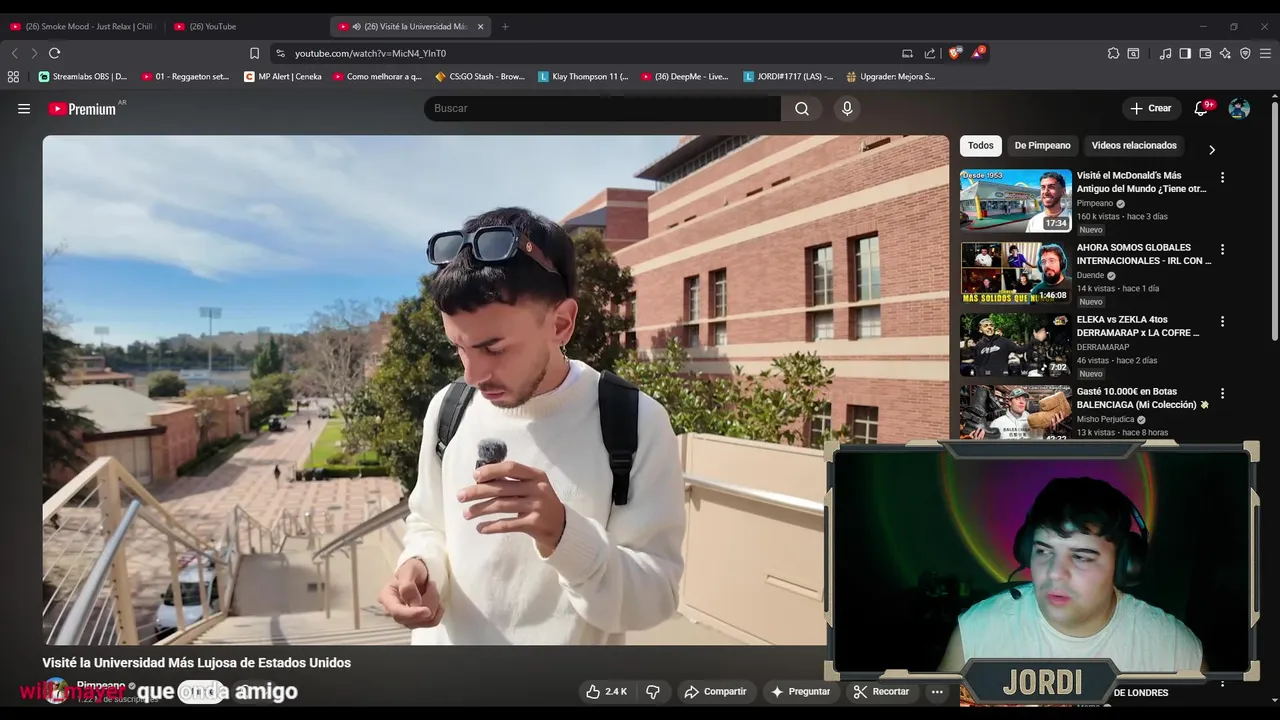Dislike the video with thumbs down
This screenshot has width=1280, height=720.
point(653,691)
